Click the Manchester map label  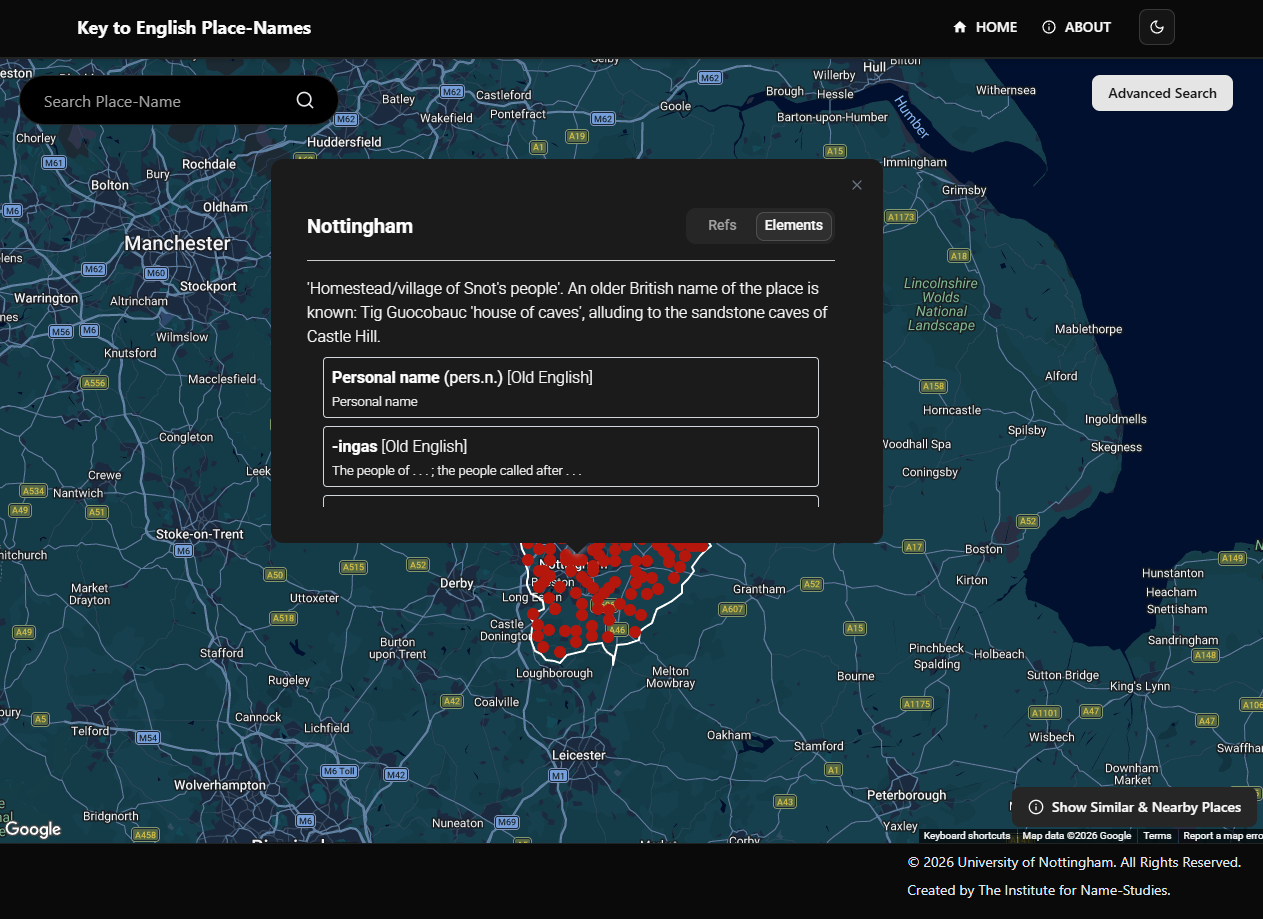point(177,243)
